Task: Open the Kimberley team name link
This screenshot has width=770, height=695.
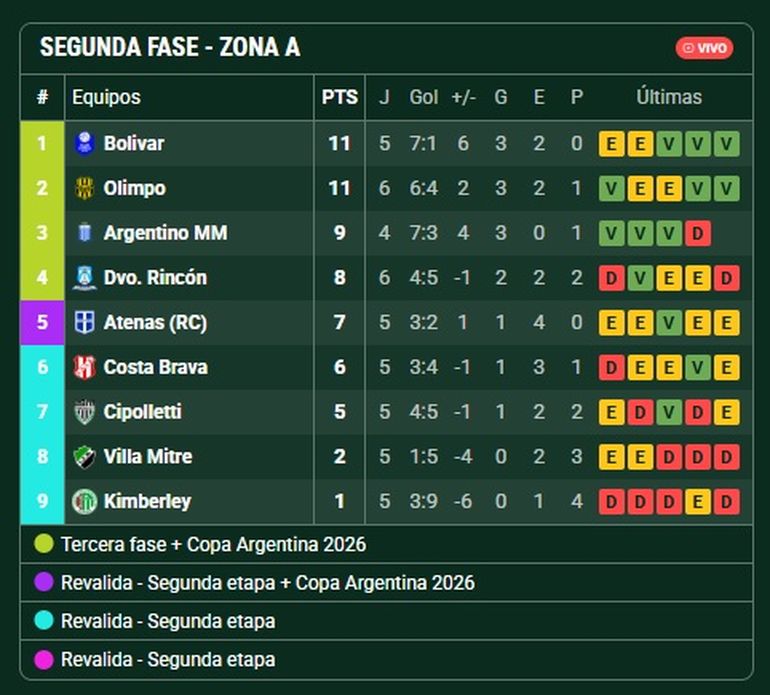Action: tap(147, 501)
